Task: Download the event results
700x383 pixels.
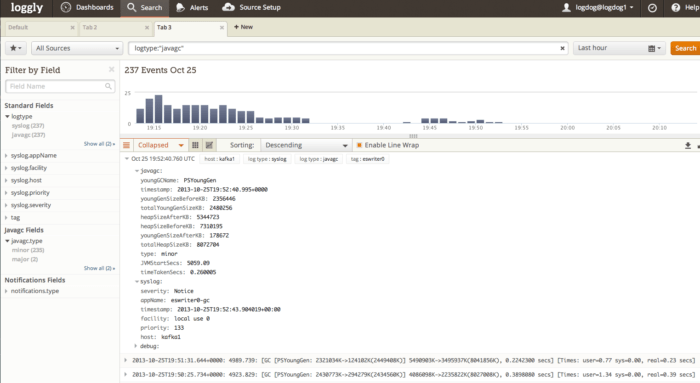Action: point(688,146)
